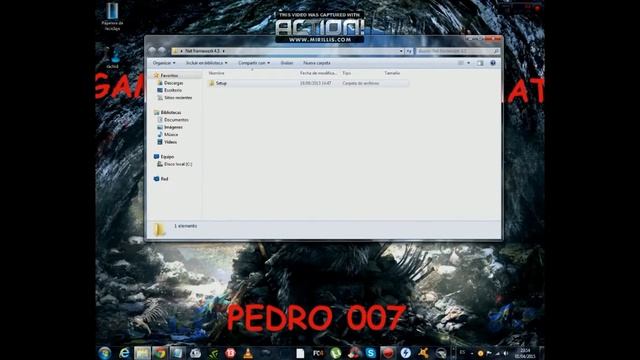Select Equipo in navigation pane
Screen dimensions: 640x360
tap(167, 157)
